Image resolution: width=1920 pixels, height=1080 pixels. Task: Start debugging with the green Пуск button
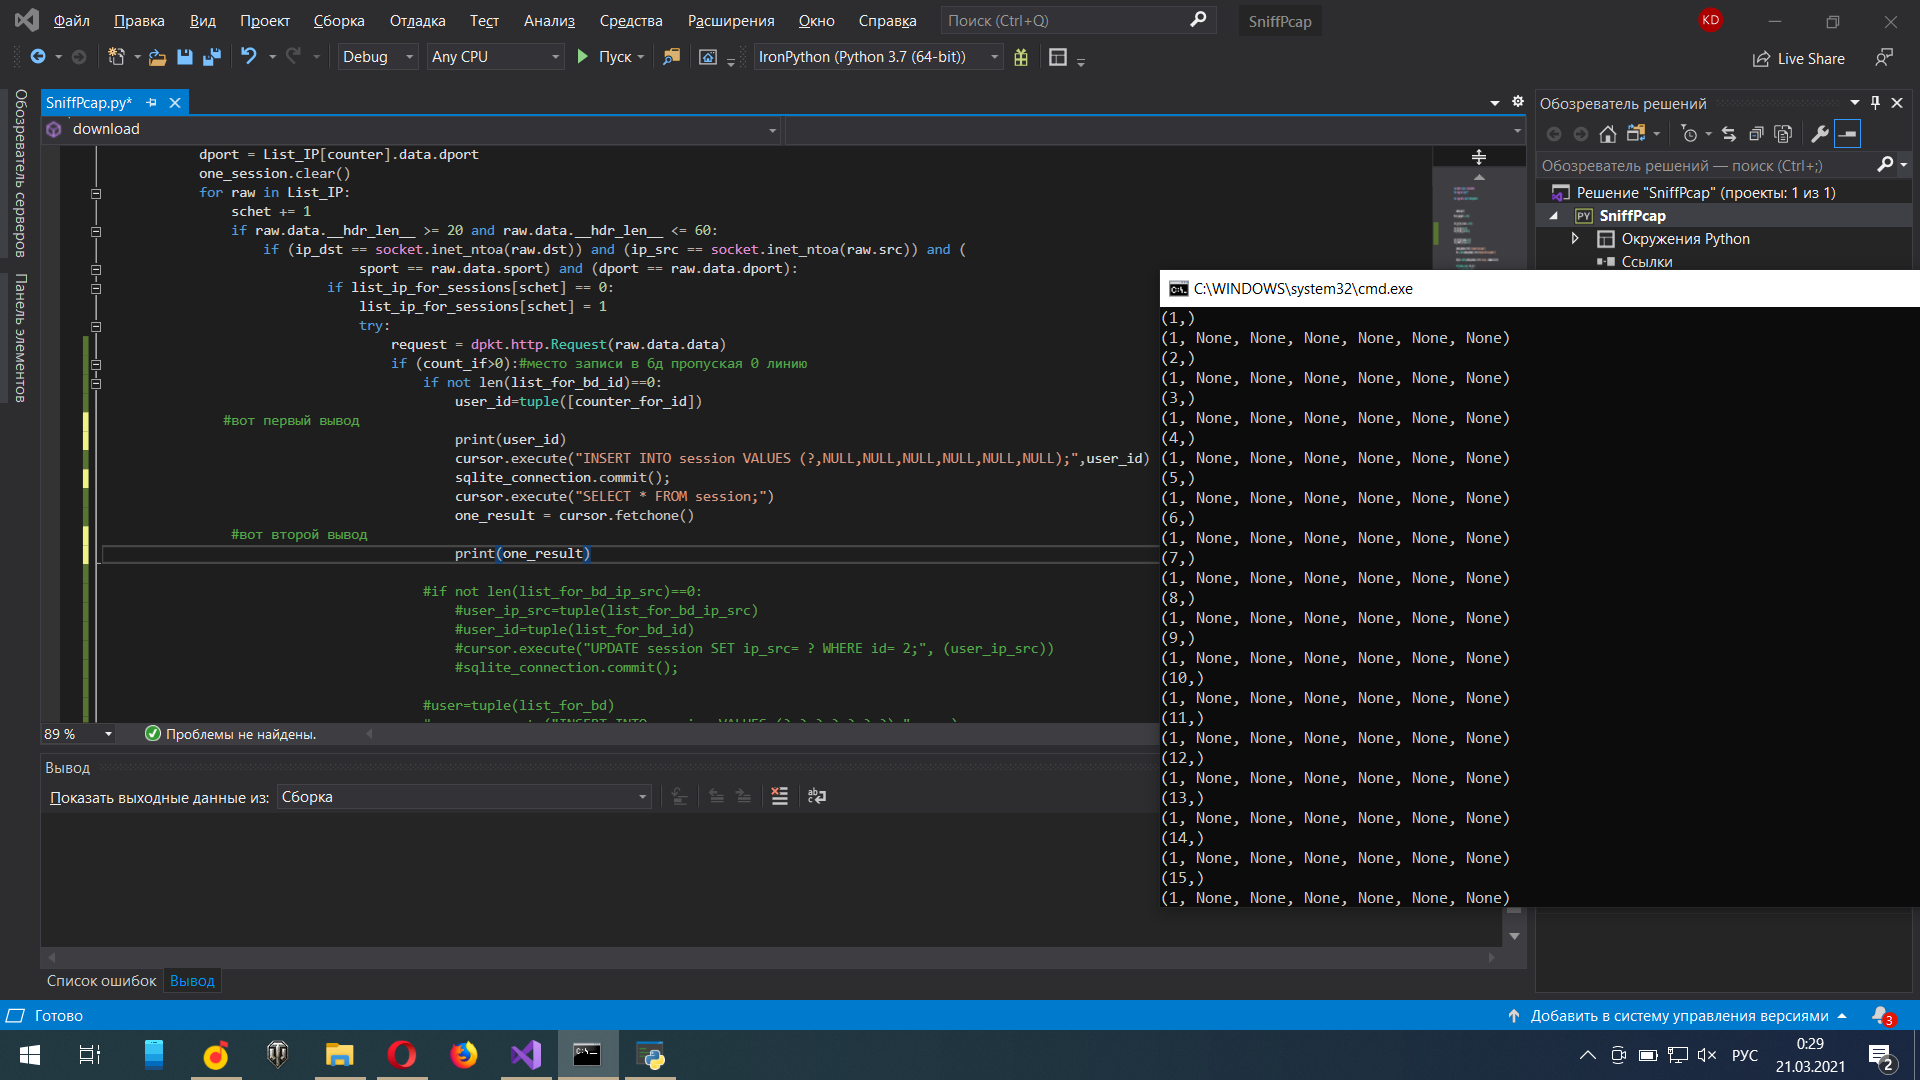click(610, 57)
